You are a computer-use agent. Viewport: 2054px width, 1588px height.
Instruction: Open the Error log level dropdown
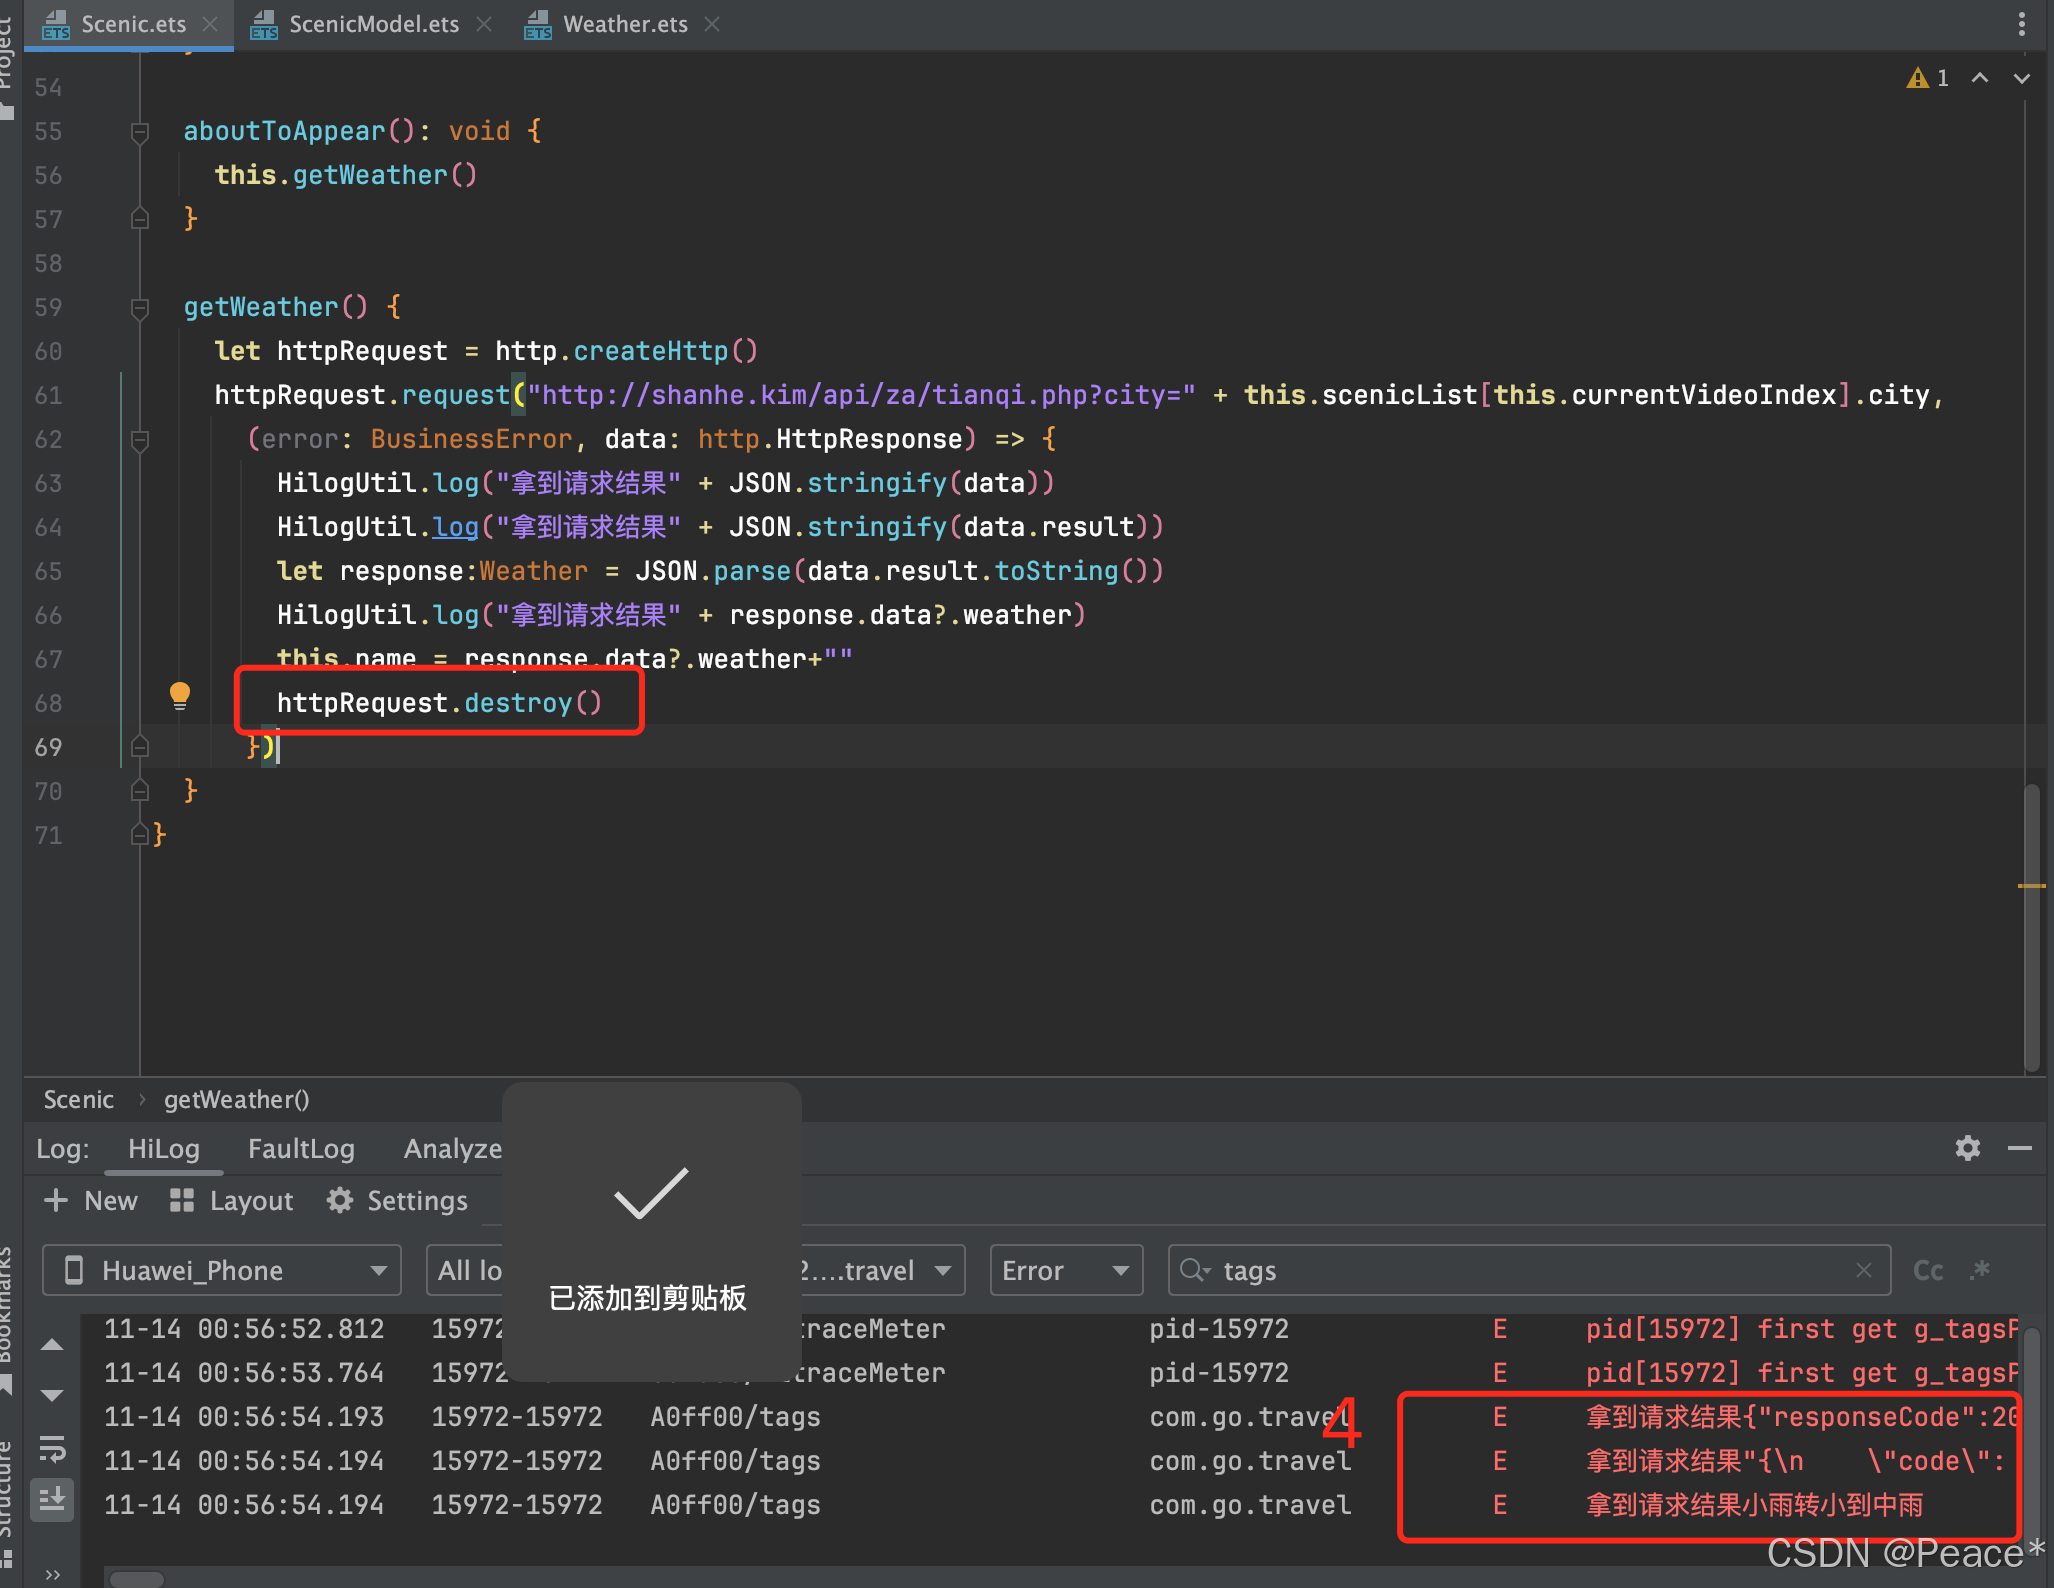point(1065,1270)
